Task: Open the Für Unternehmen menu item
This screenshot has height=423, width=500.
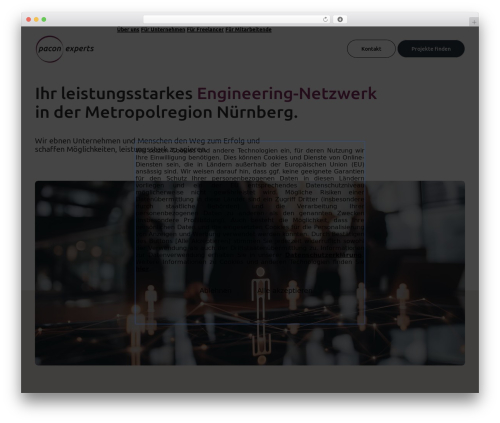Action: coord(163,30)
